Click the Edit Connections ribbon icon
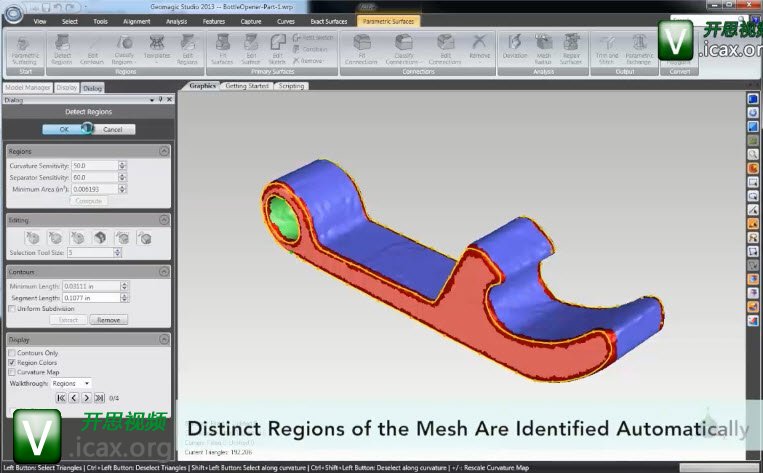The height and width of the screenshot is (473, 763). click(x=445, y=50)
